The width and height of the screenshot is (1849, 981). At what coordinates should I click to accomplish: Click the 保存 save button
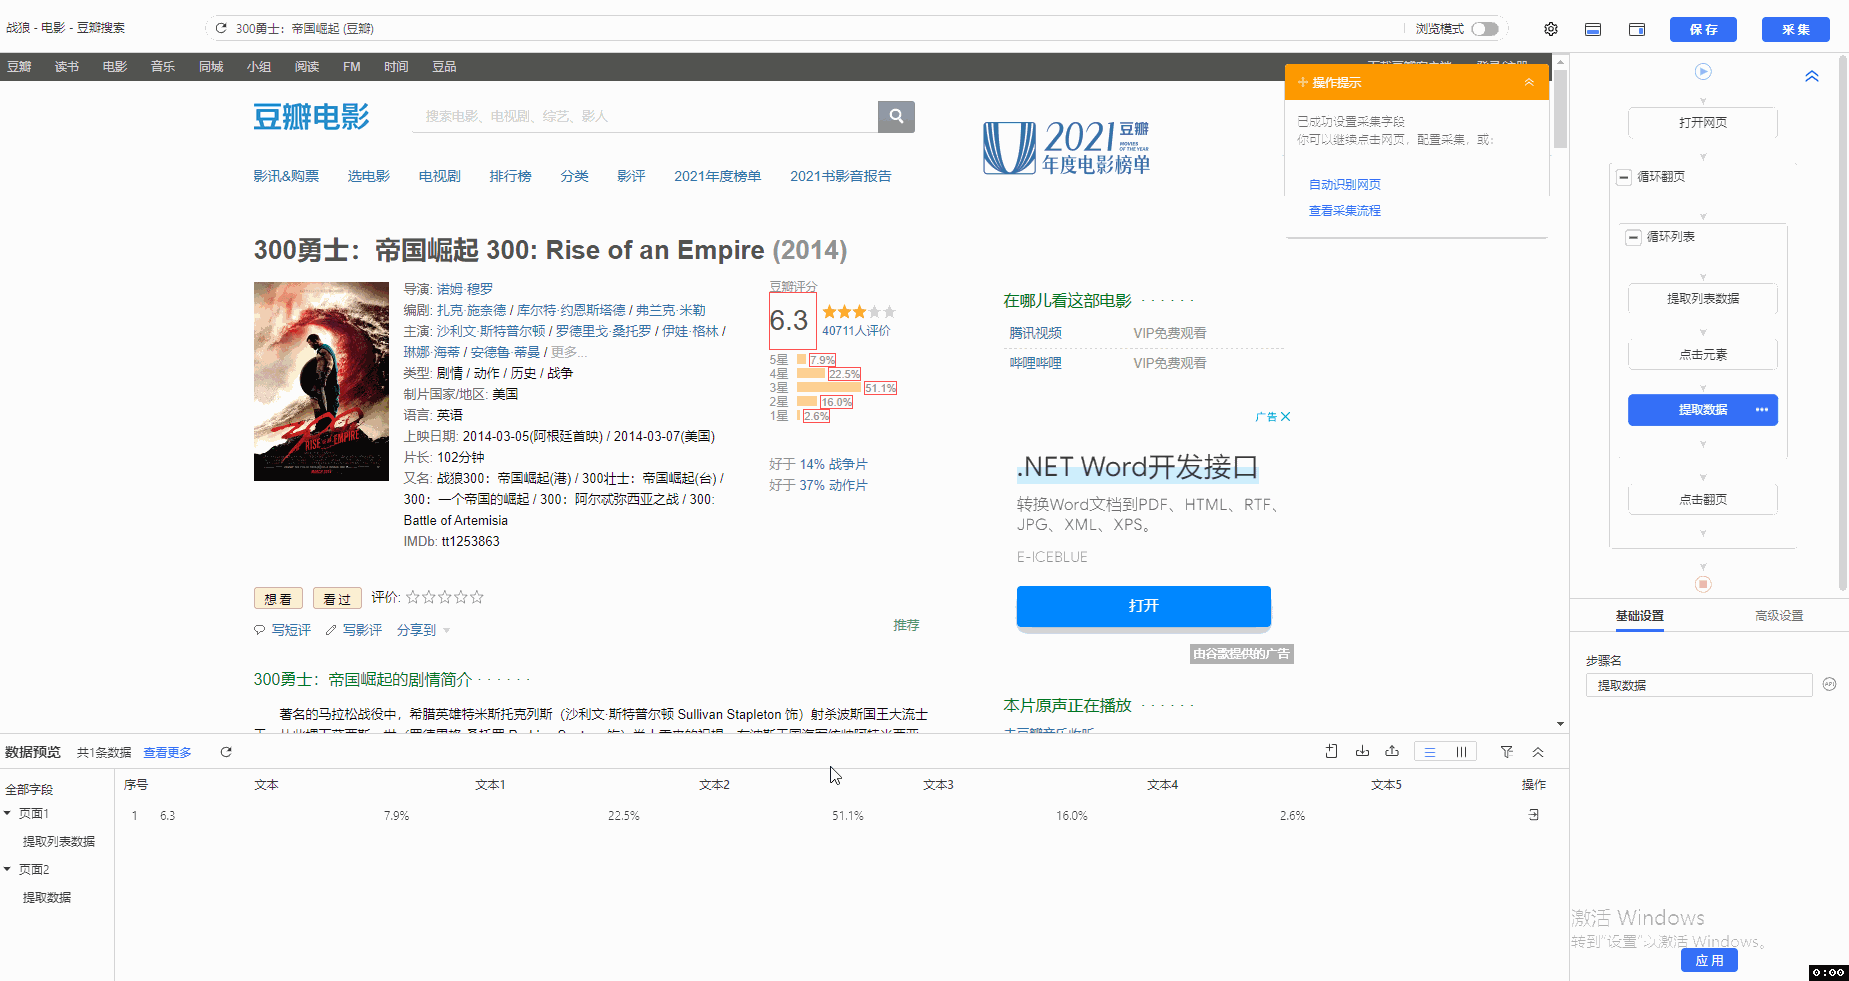tap(1703, 29)
